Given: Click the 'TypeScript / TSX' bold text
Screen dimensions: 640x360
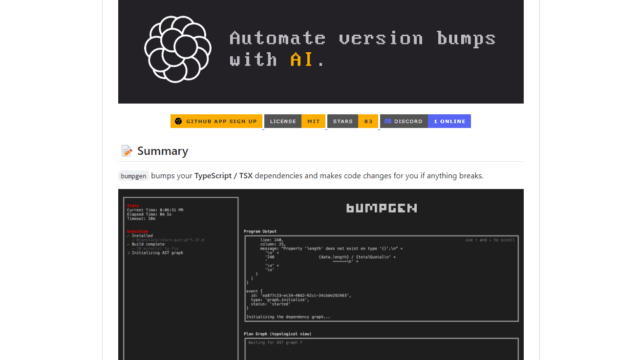Looking at the screenshot, I should click(x=223, y=176).
